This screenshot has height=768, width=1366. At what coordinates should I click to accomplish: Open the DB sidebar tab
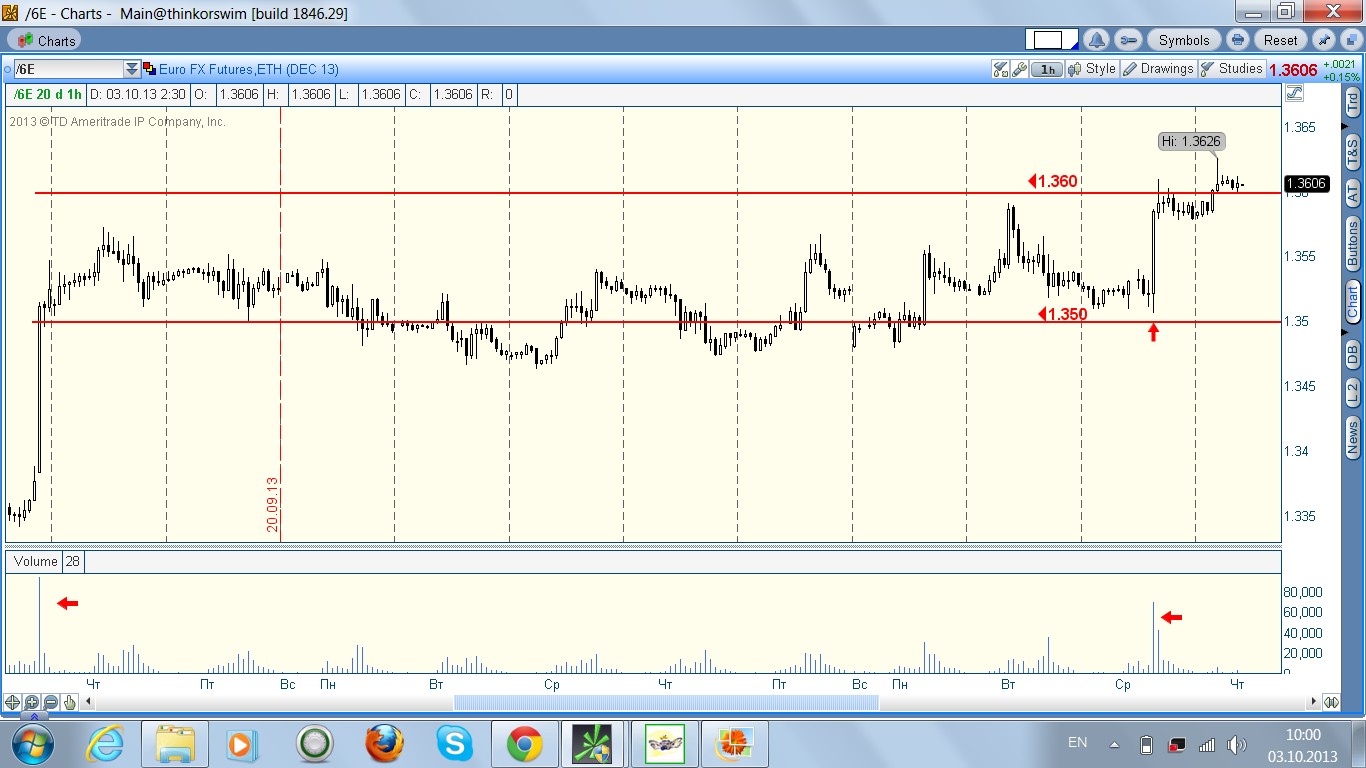click(1353, 352)
